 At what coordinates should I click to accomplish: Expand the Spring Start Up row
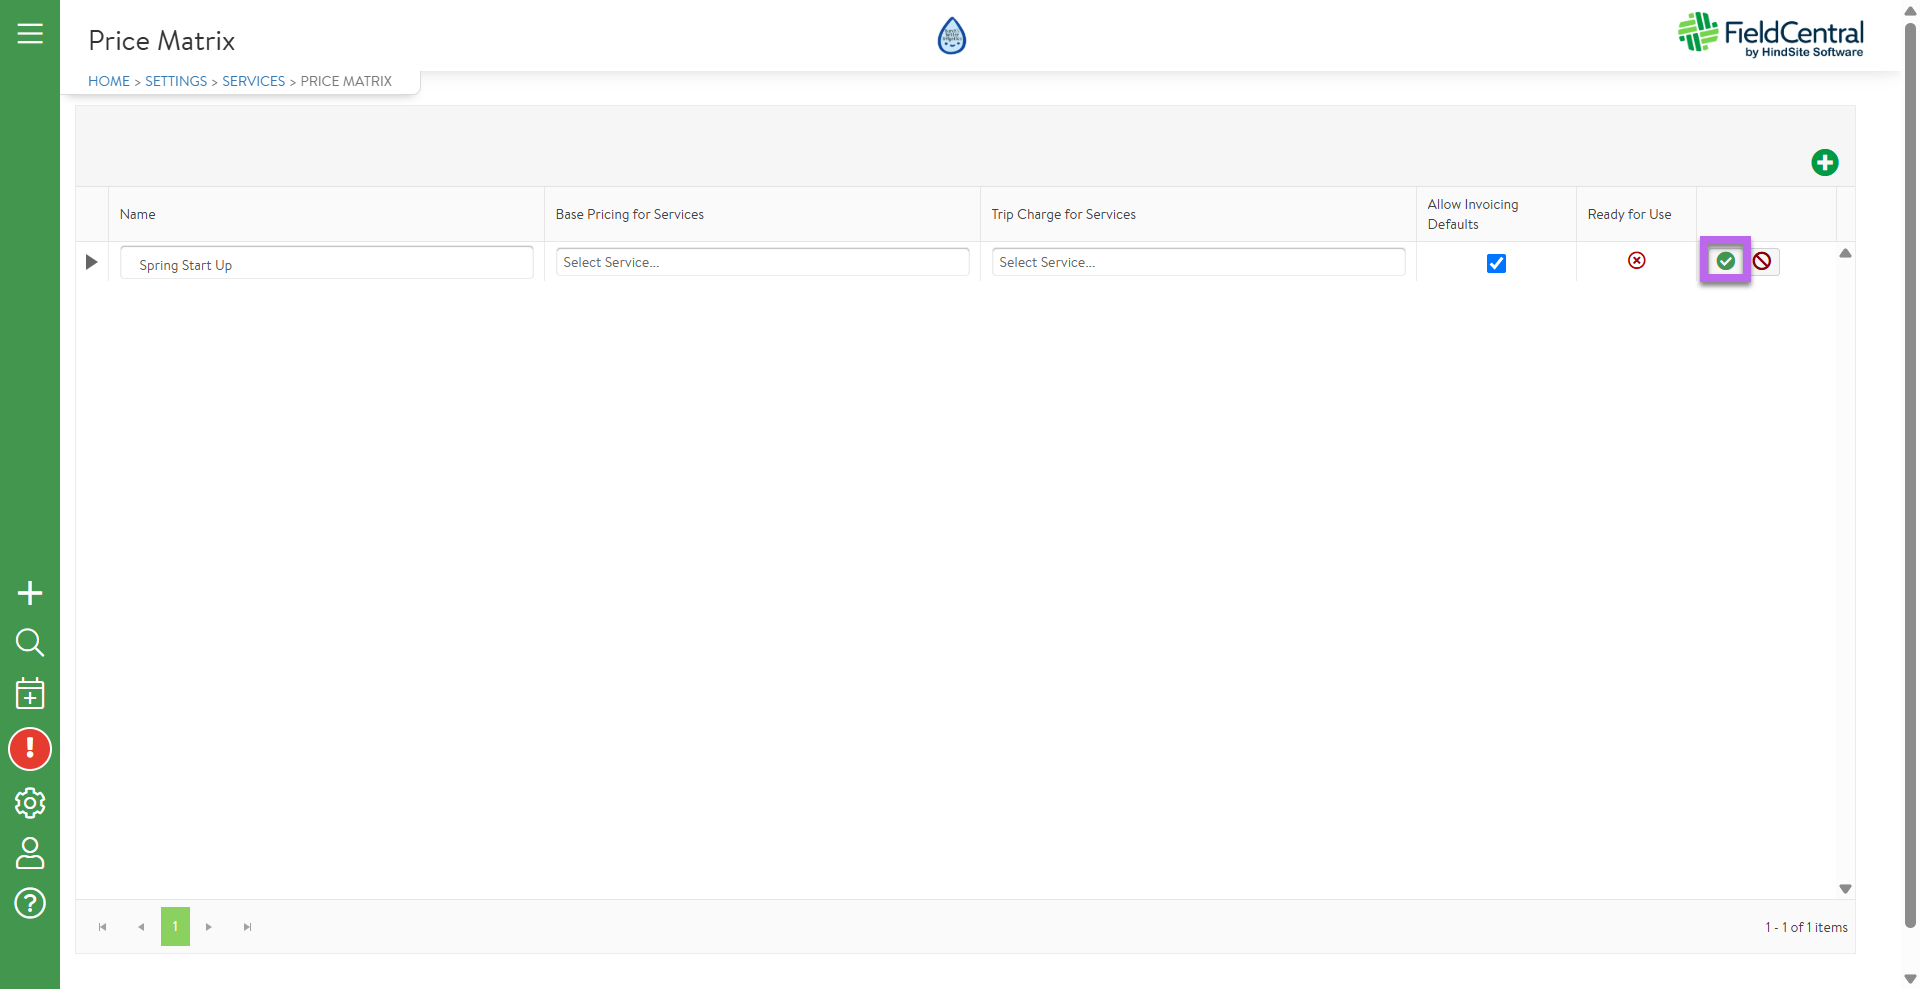pos(91,262)
